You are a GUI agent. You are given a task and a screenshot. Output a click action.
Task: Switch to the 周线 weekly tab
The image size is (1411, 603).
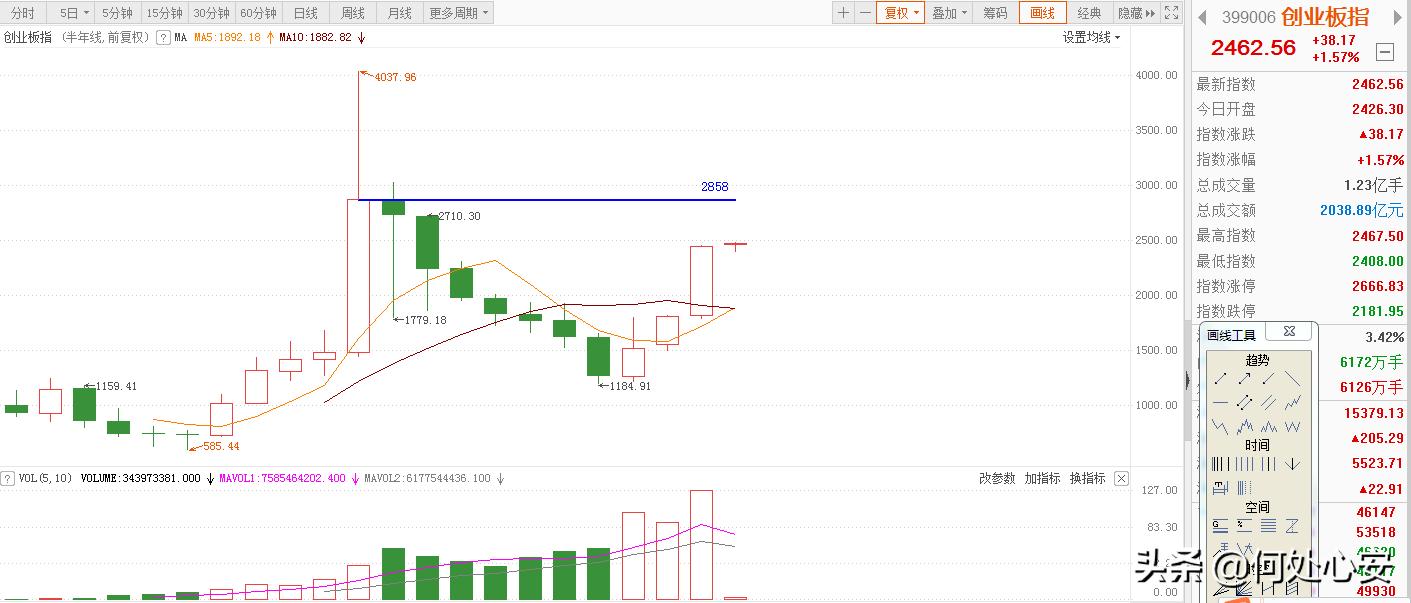pyautogui.click(x=352, y=13)
